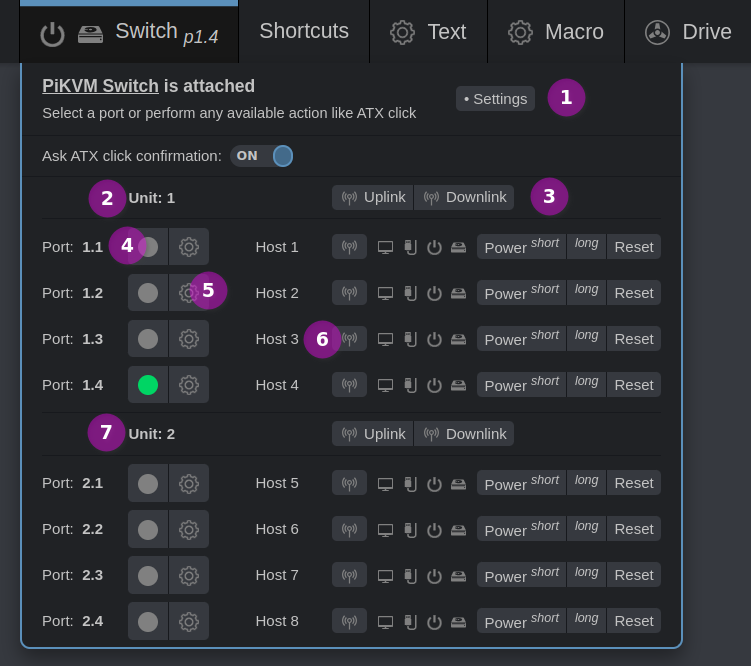Click beacon icon for Host 8
The width and height of the screenshot is (751, 666).
(x=349, y=621)
